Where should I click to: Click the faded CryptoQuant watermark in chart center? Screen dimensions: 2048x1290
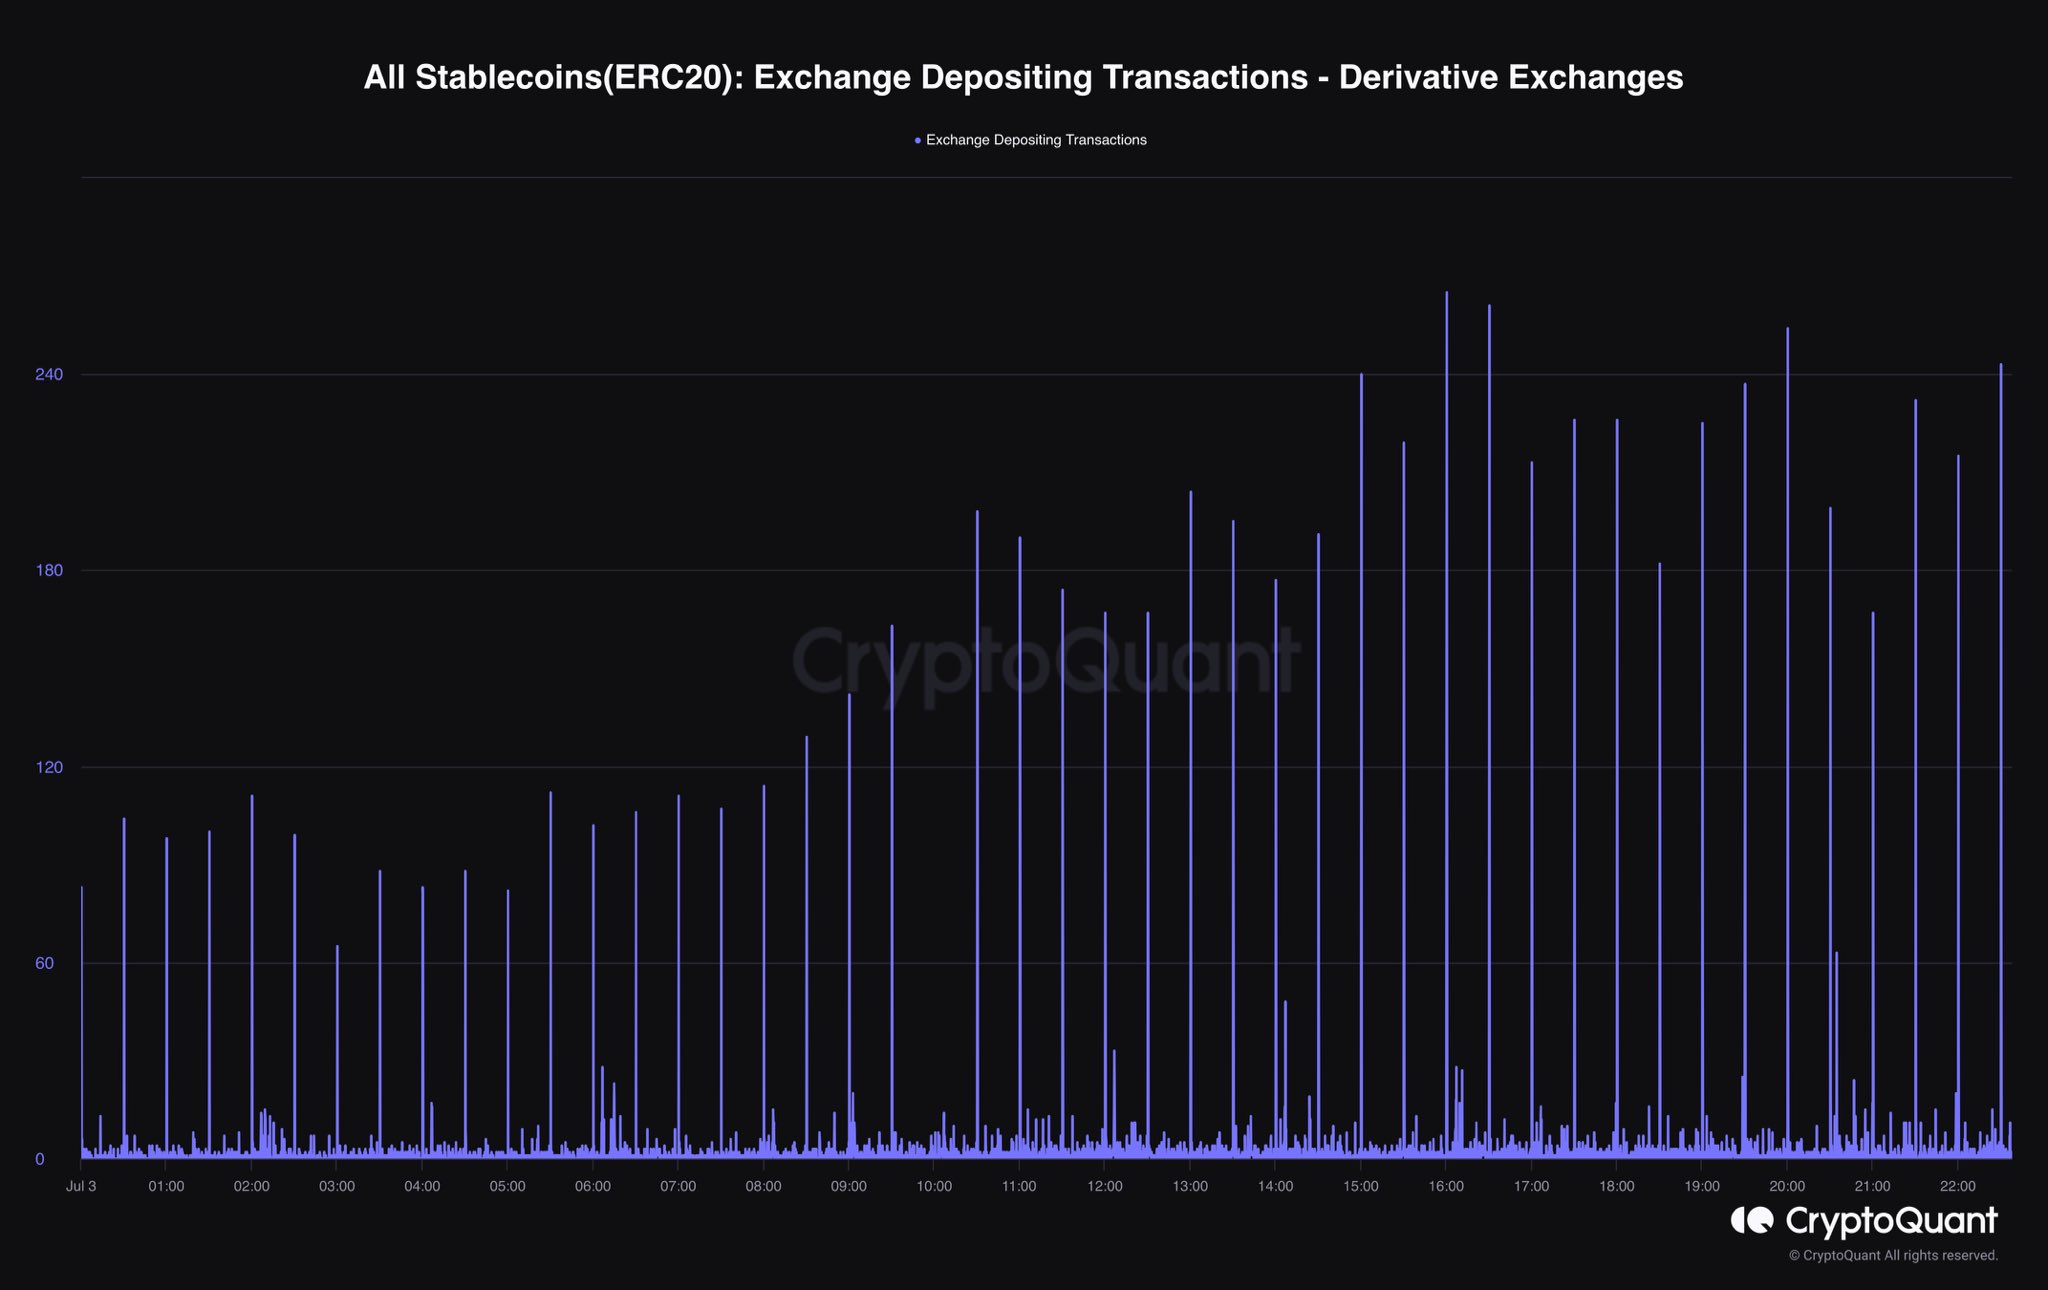(x=1046, y=661)
